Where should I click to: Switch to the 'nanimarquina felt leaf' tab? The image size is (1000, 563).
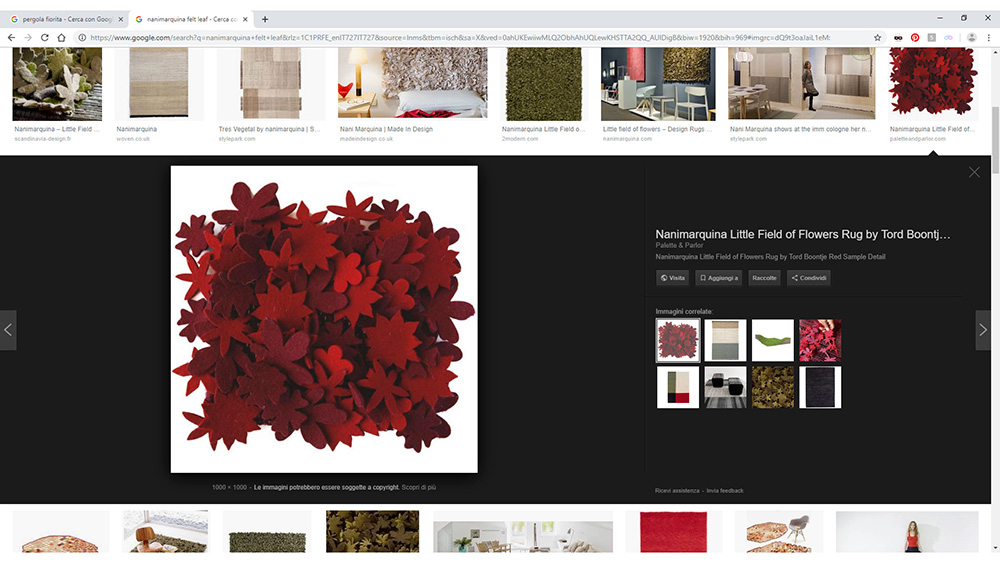click(191, 19)
